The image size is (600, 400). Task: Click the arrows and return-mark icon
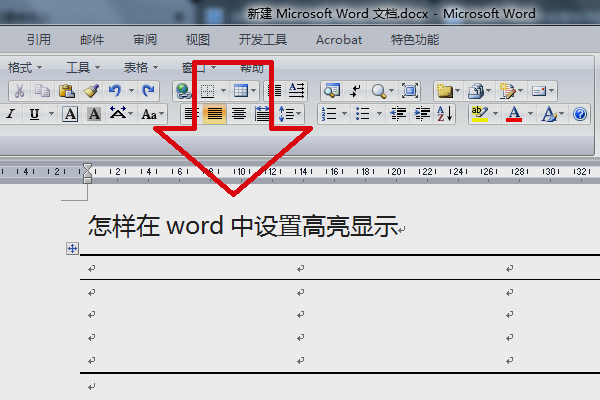[x=355, y=91]
